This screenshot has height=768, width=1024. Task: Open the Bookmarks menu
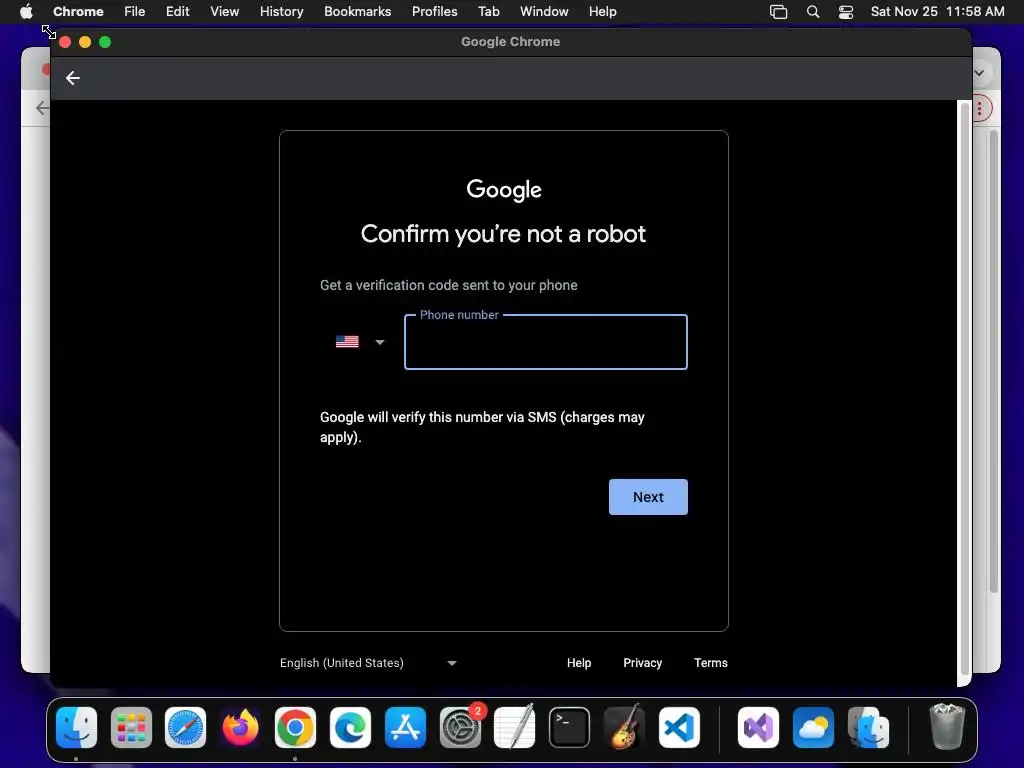pos(357,12)
